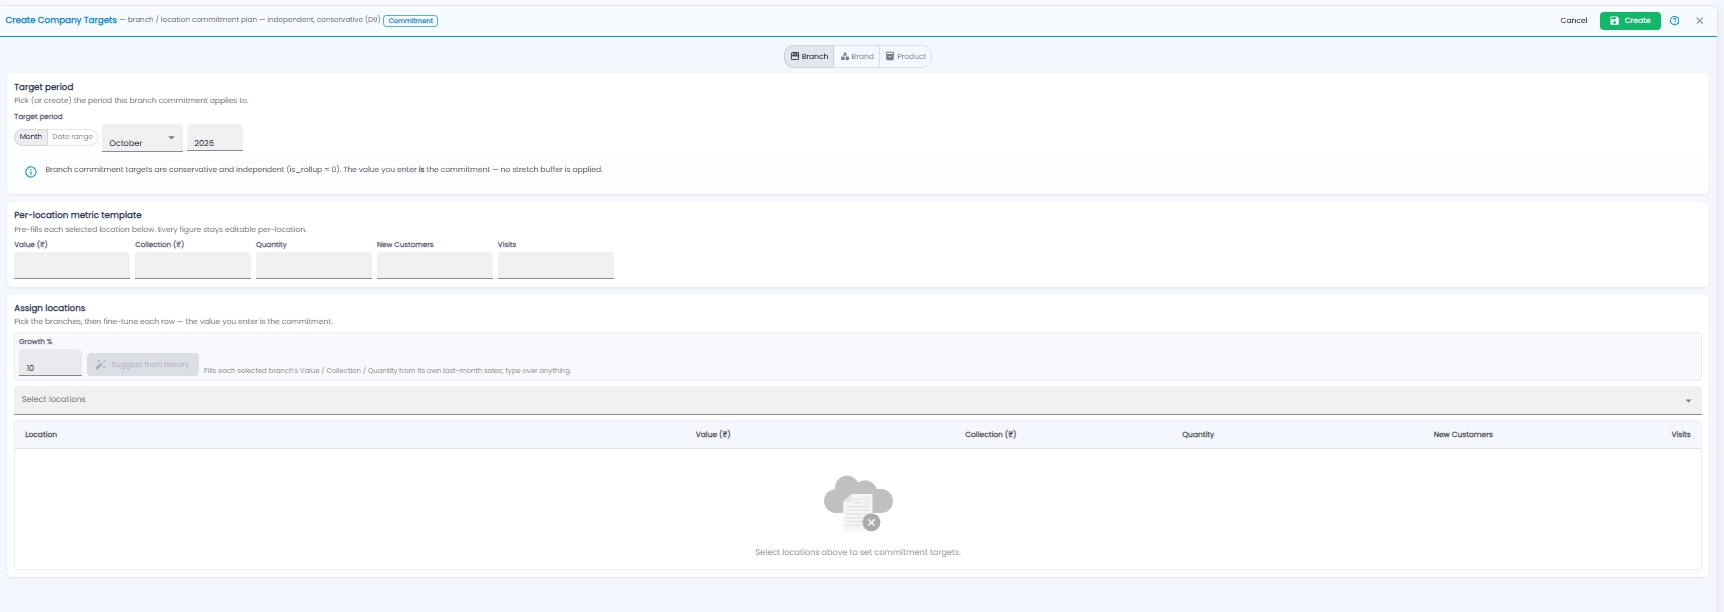This screenshot has height=612, width=1724.
Task: Focus the template New Customers field
Action: [x=435, y=265]
